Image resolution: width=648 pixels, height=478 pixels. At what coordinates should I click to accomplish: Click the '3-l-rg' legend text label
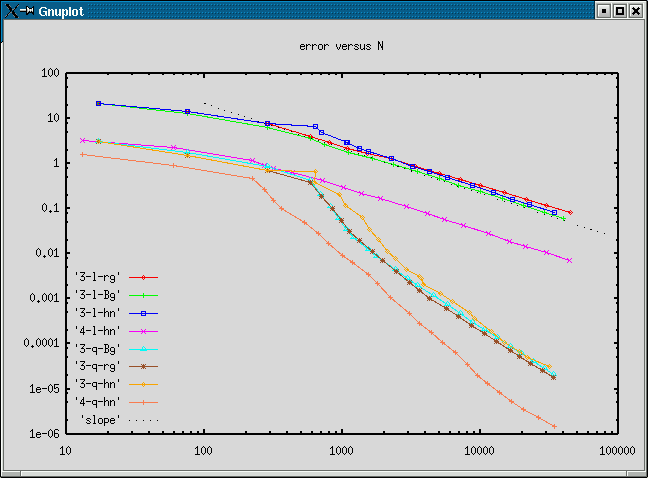(98, 277)
